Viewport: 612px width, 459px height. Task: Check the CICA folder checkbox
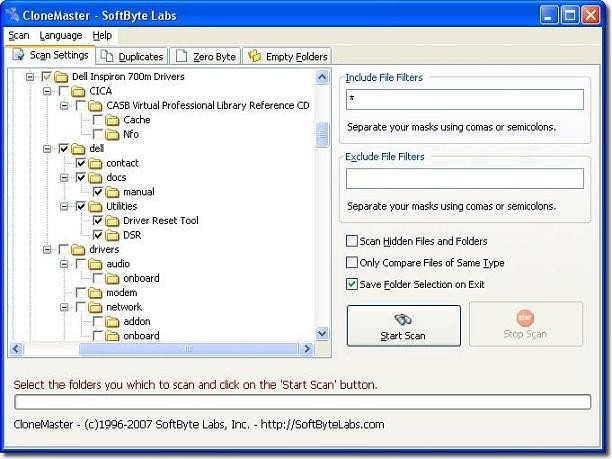click(64, 91)
